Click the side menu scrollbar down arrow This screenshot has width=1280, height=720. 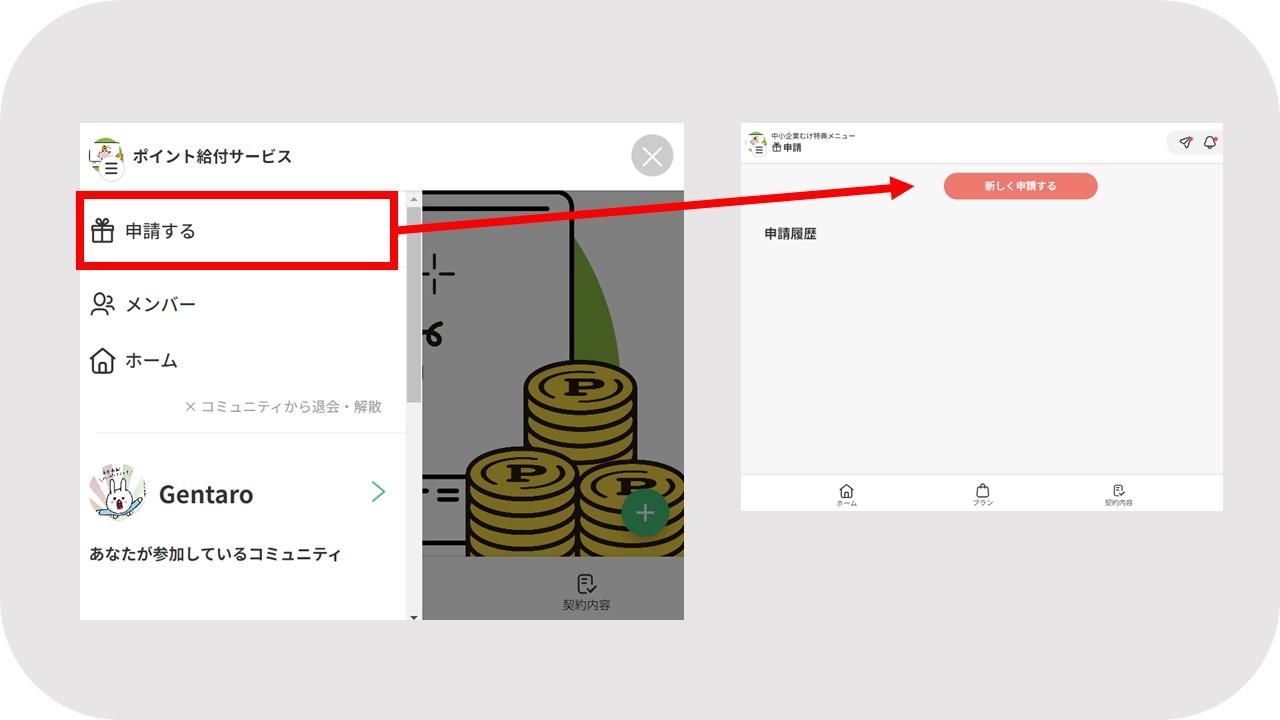[x=414, y=617]
